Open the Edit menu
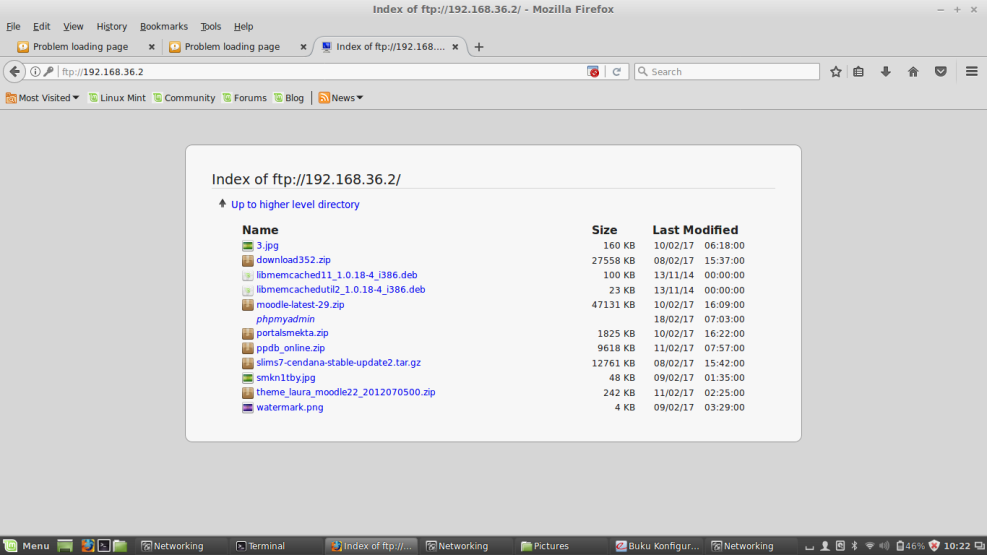The height and width of the screenshot is (555, 987). tap(42, 26)
